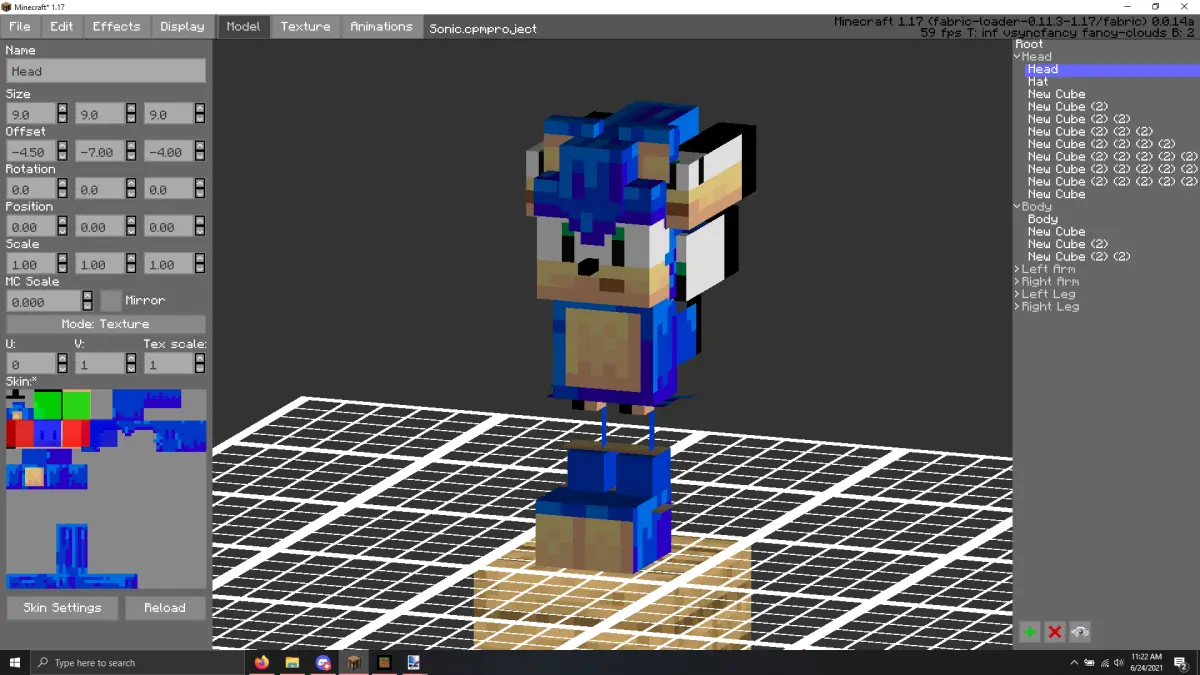Screen dimensions: 1200x675
Task: Open the notification center icon
Action: click(x=1182, y=662)
